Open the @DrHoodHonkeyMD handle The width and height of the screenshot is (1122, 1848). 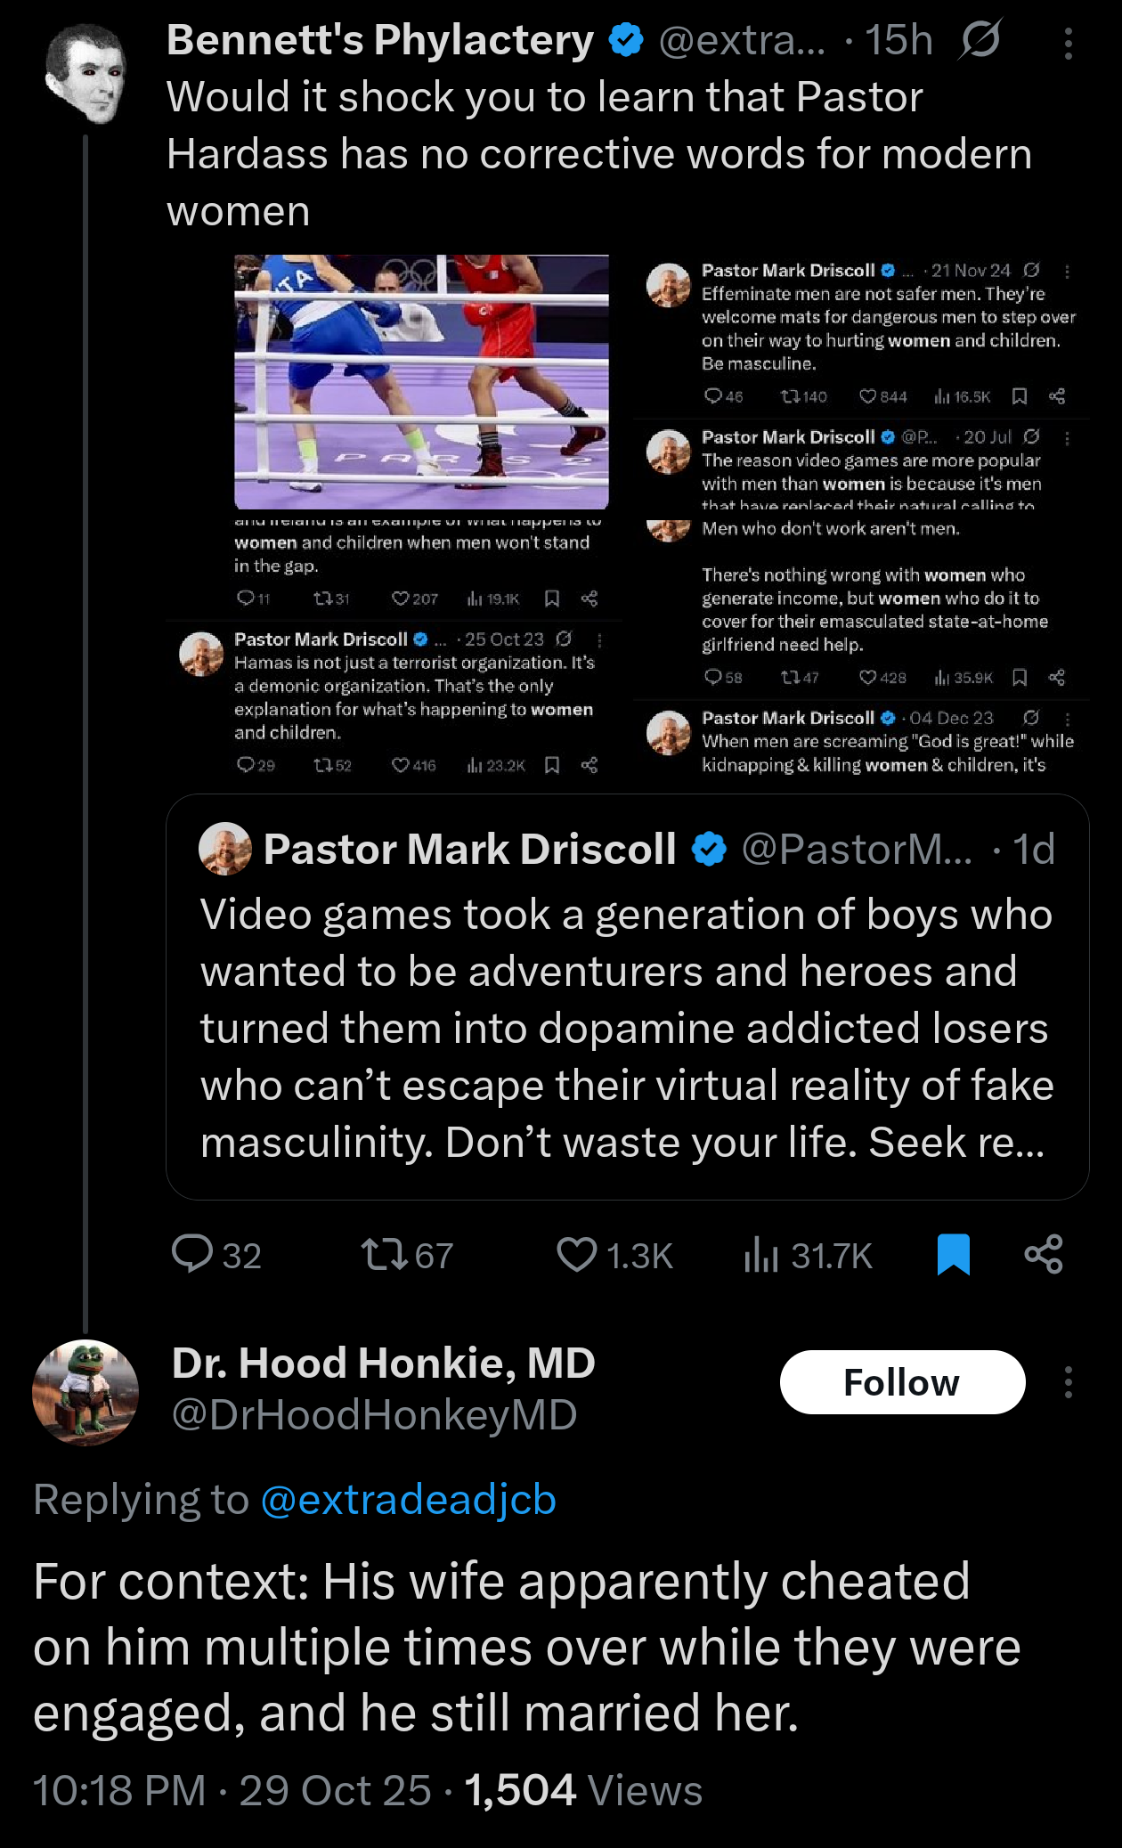click(x=374, y=1415)
